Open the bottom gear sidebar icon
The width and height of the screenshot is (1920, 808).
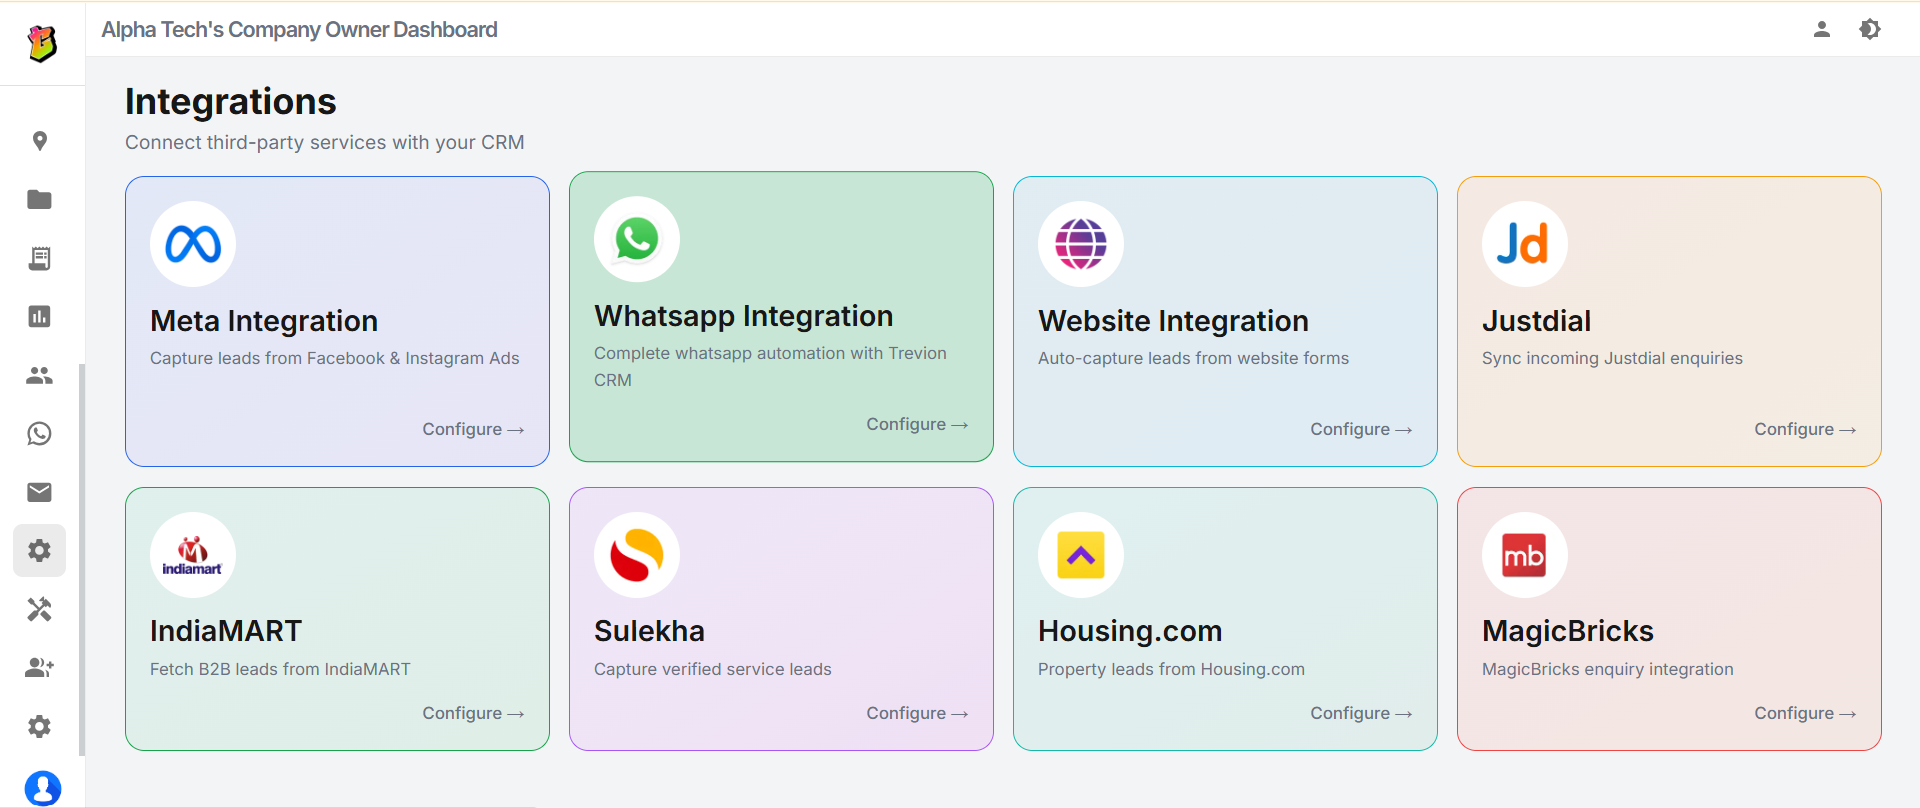[x=40, y=726]
